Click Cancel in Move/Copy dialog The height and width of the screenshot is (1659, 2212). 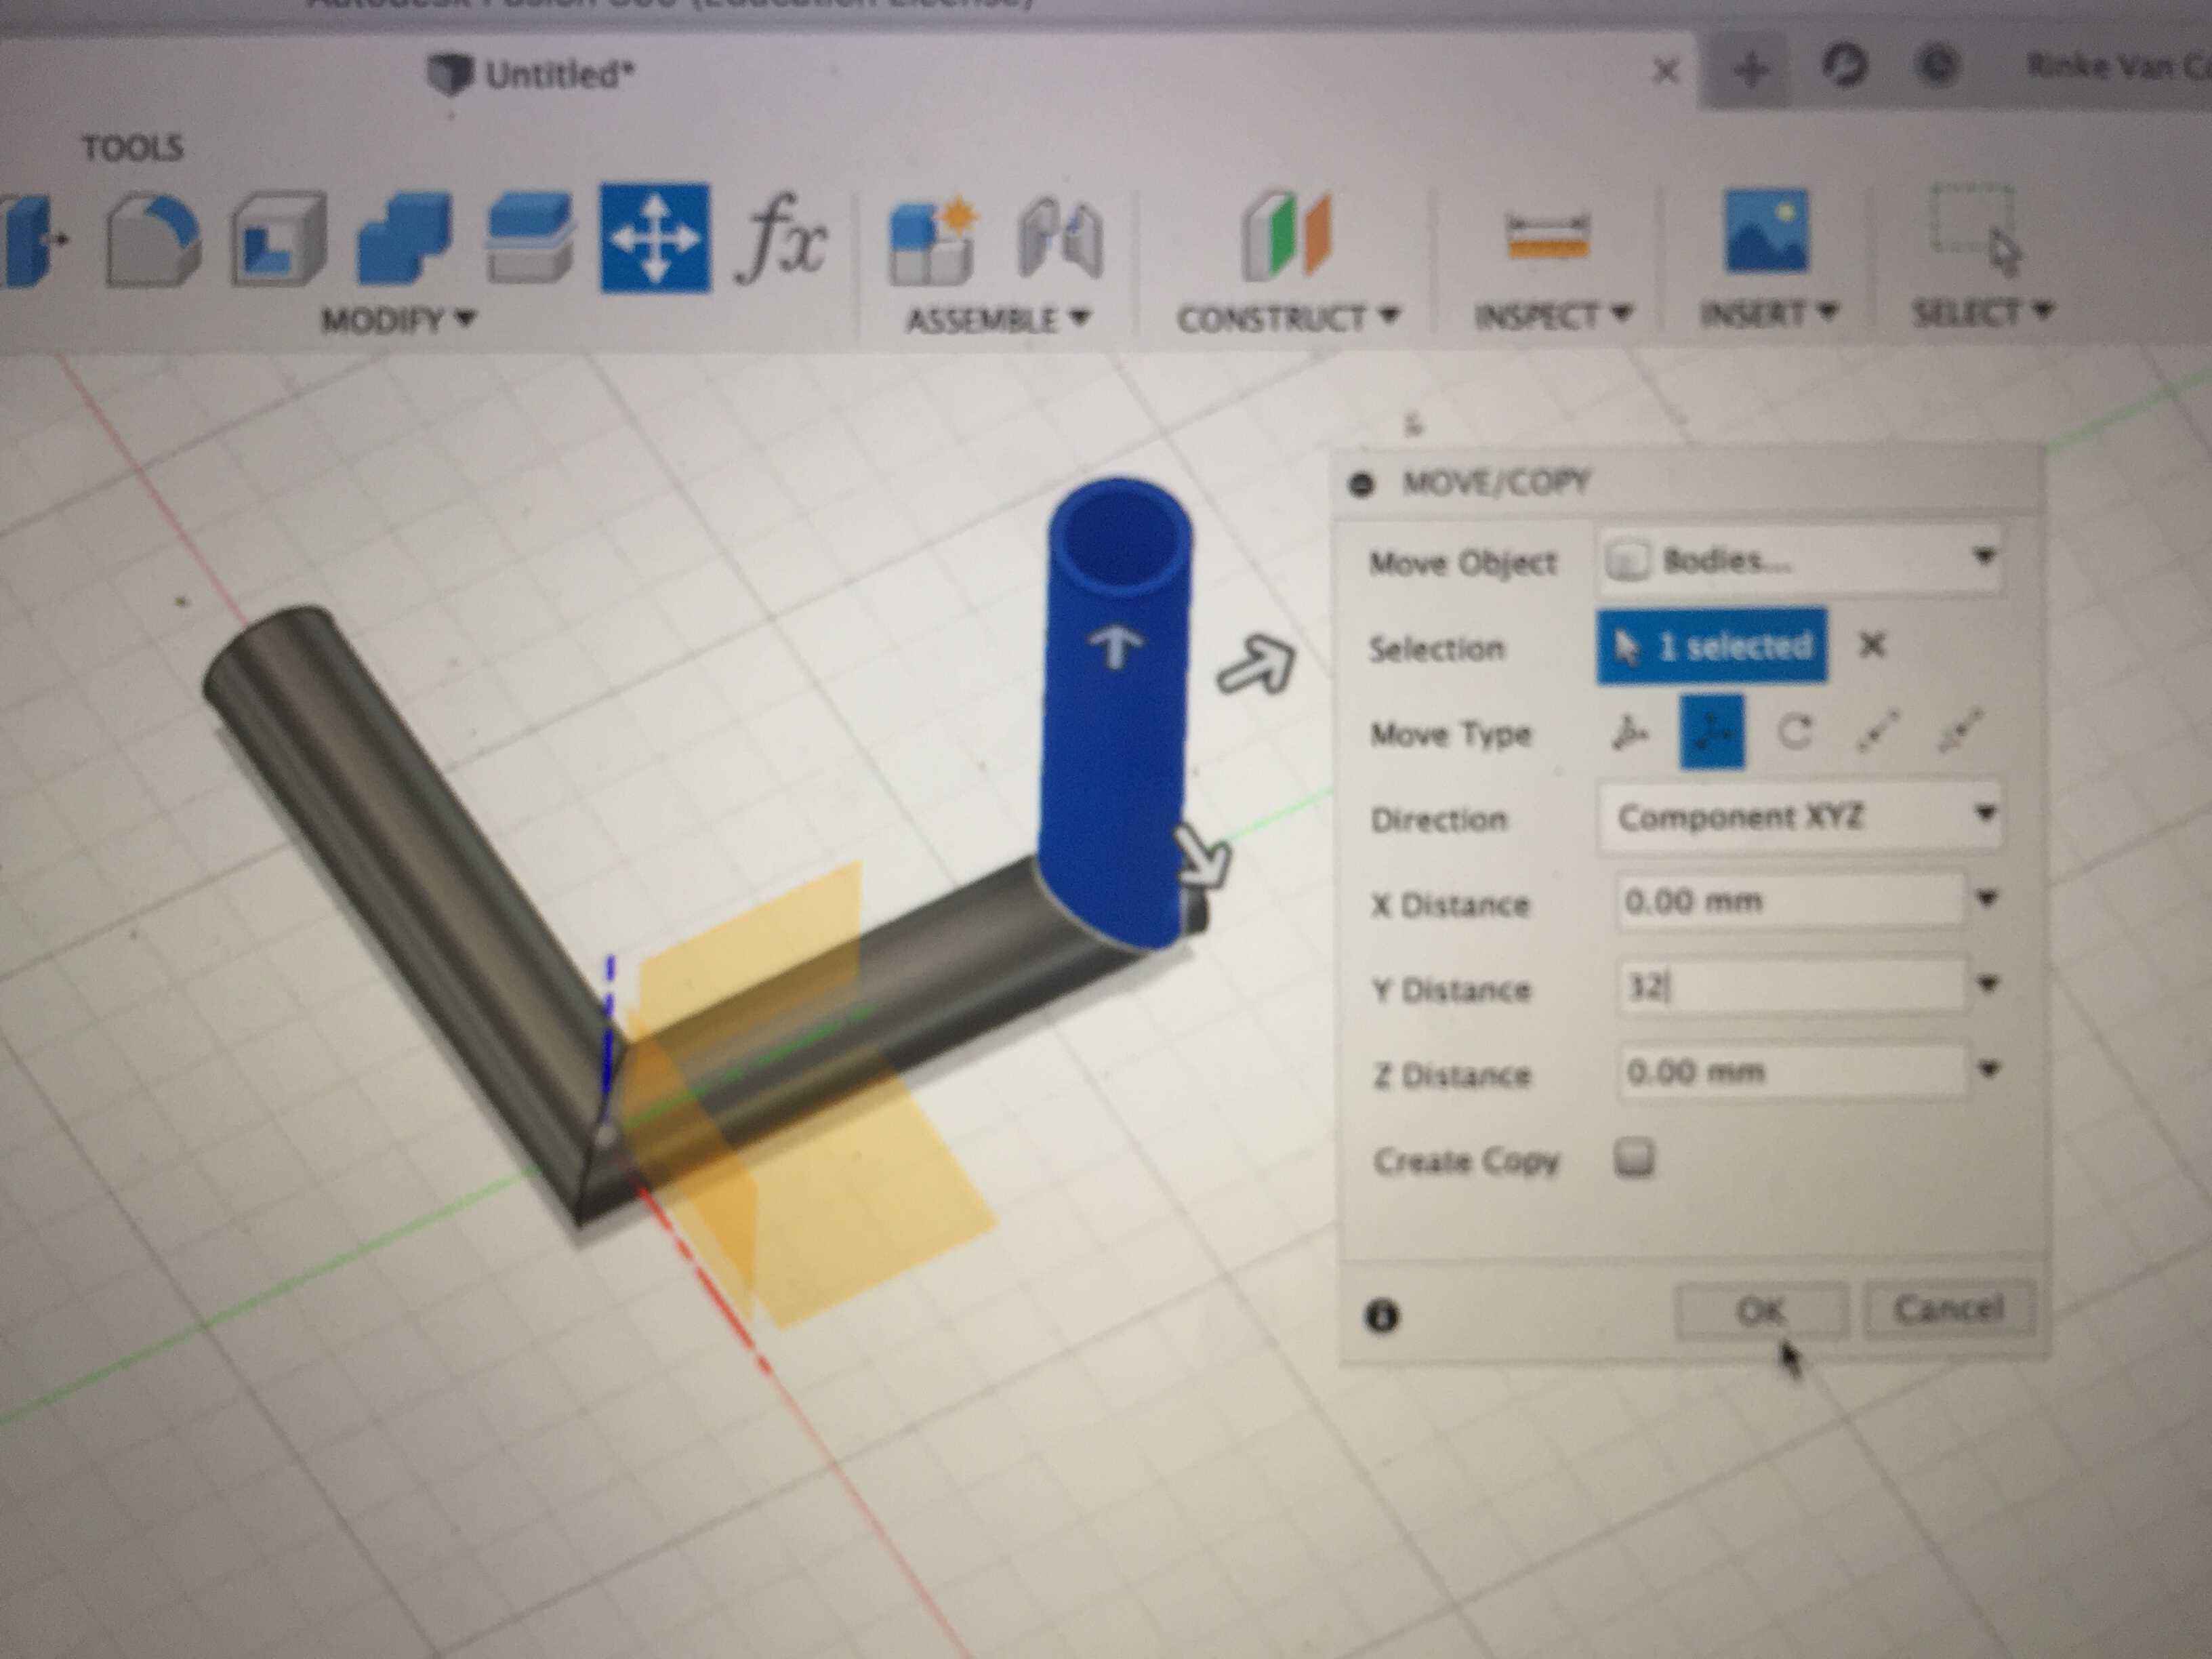1949,1308
